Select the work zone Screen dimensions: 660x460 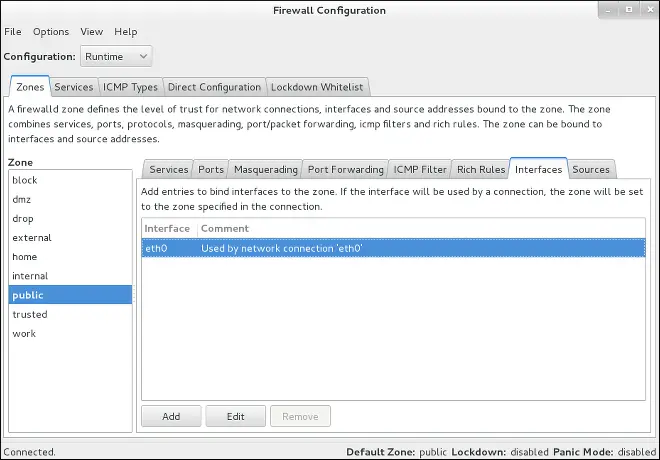tap(70, 333)
